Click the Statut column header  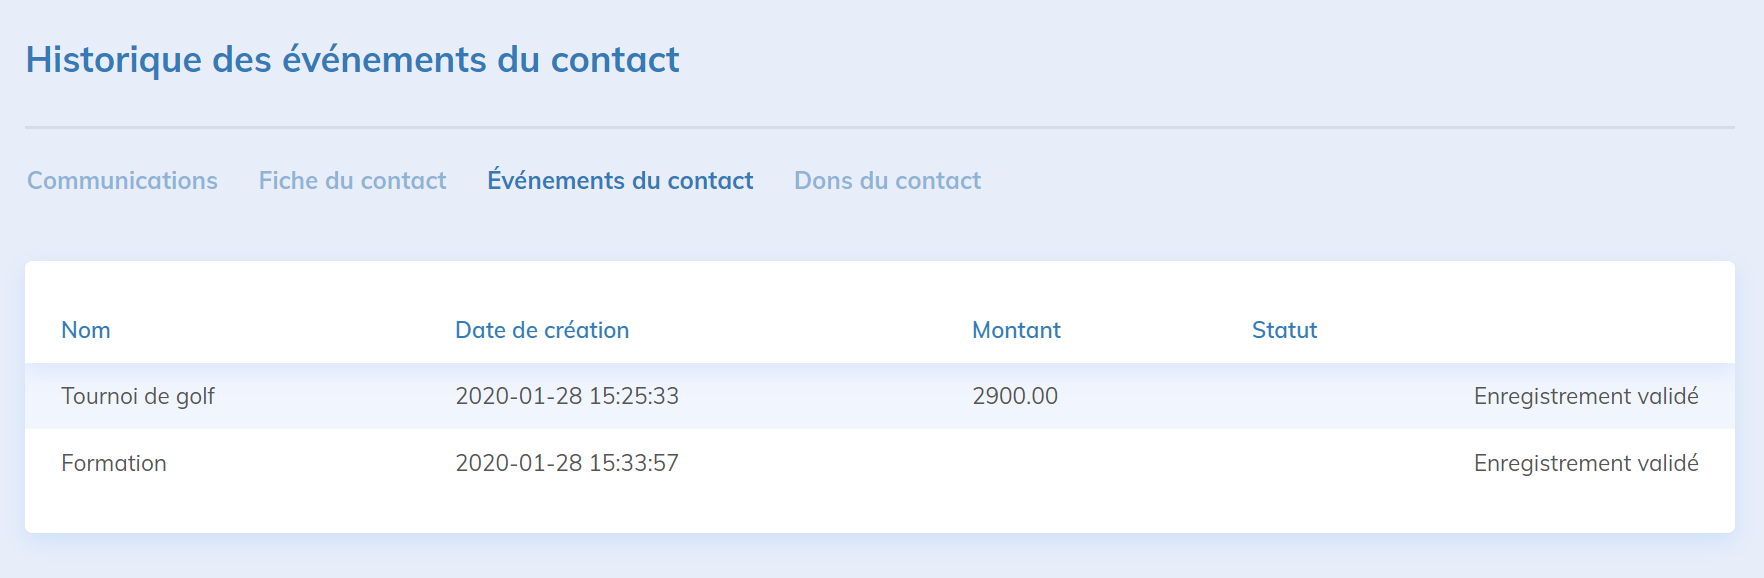[x=1284, y=330]
